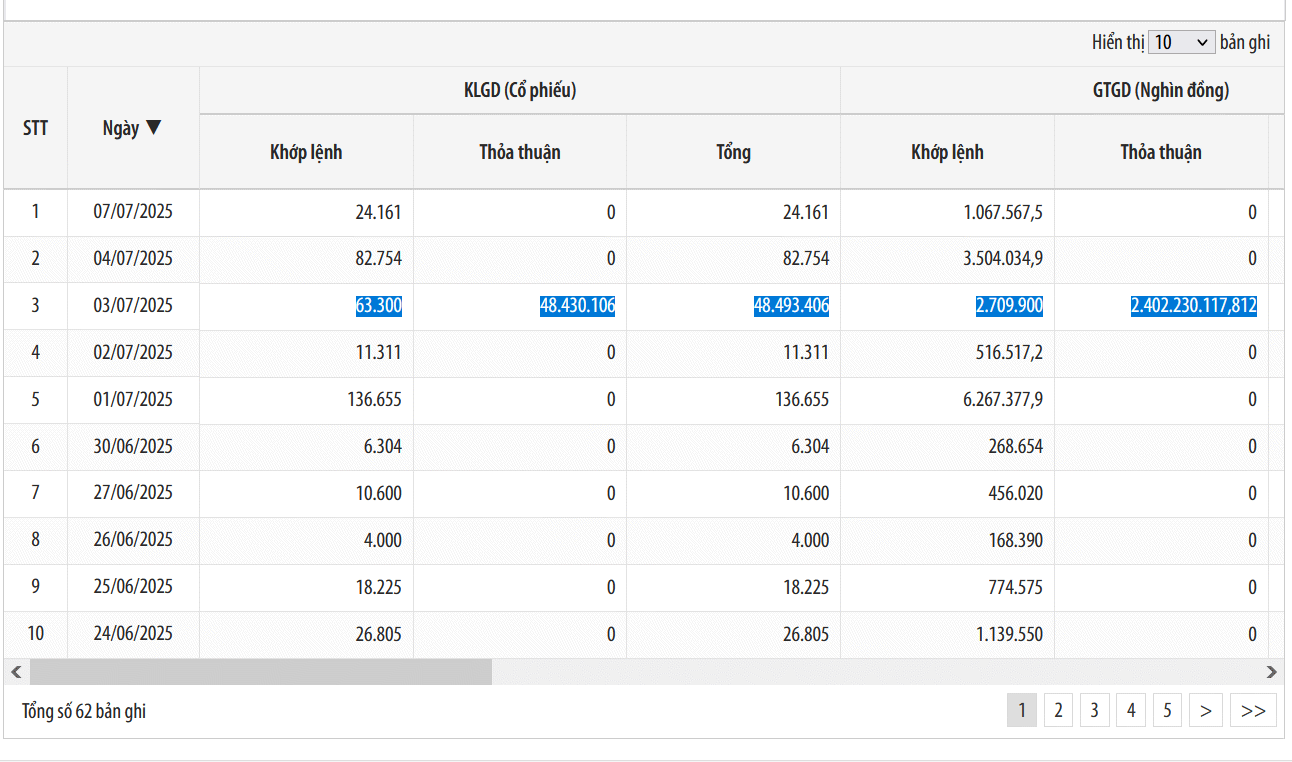Go to page 4
The image size is (1292, 762).
1131,711
